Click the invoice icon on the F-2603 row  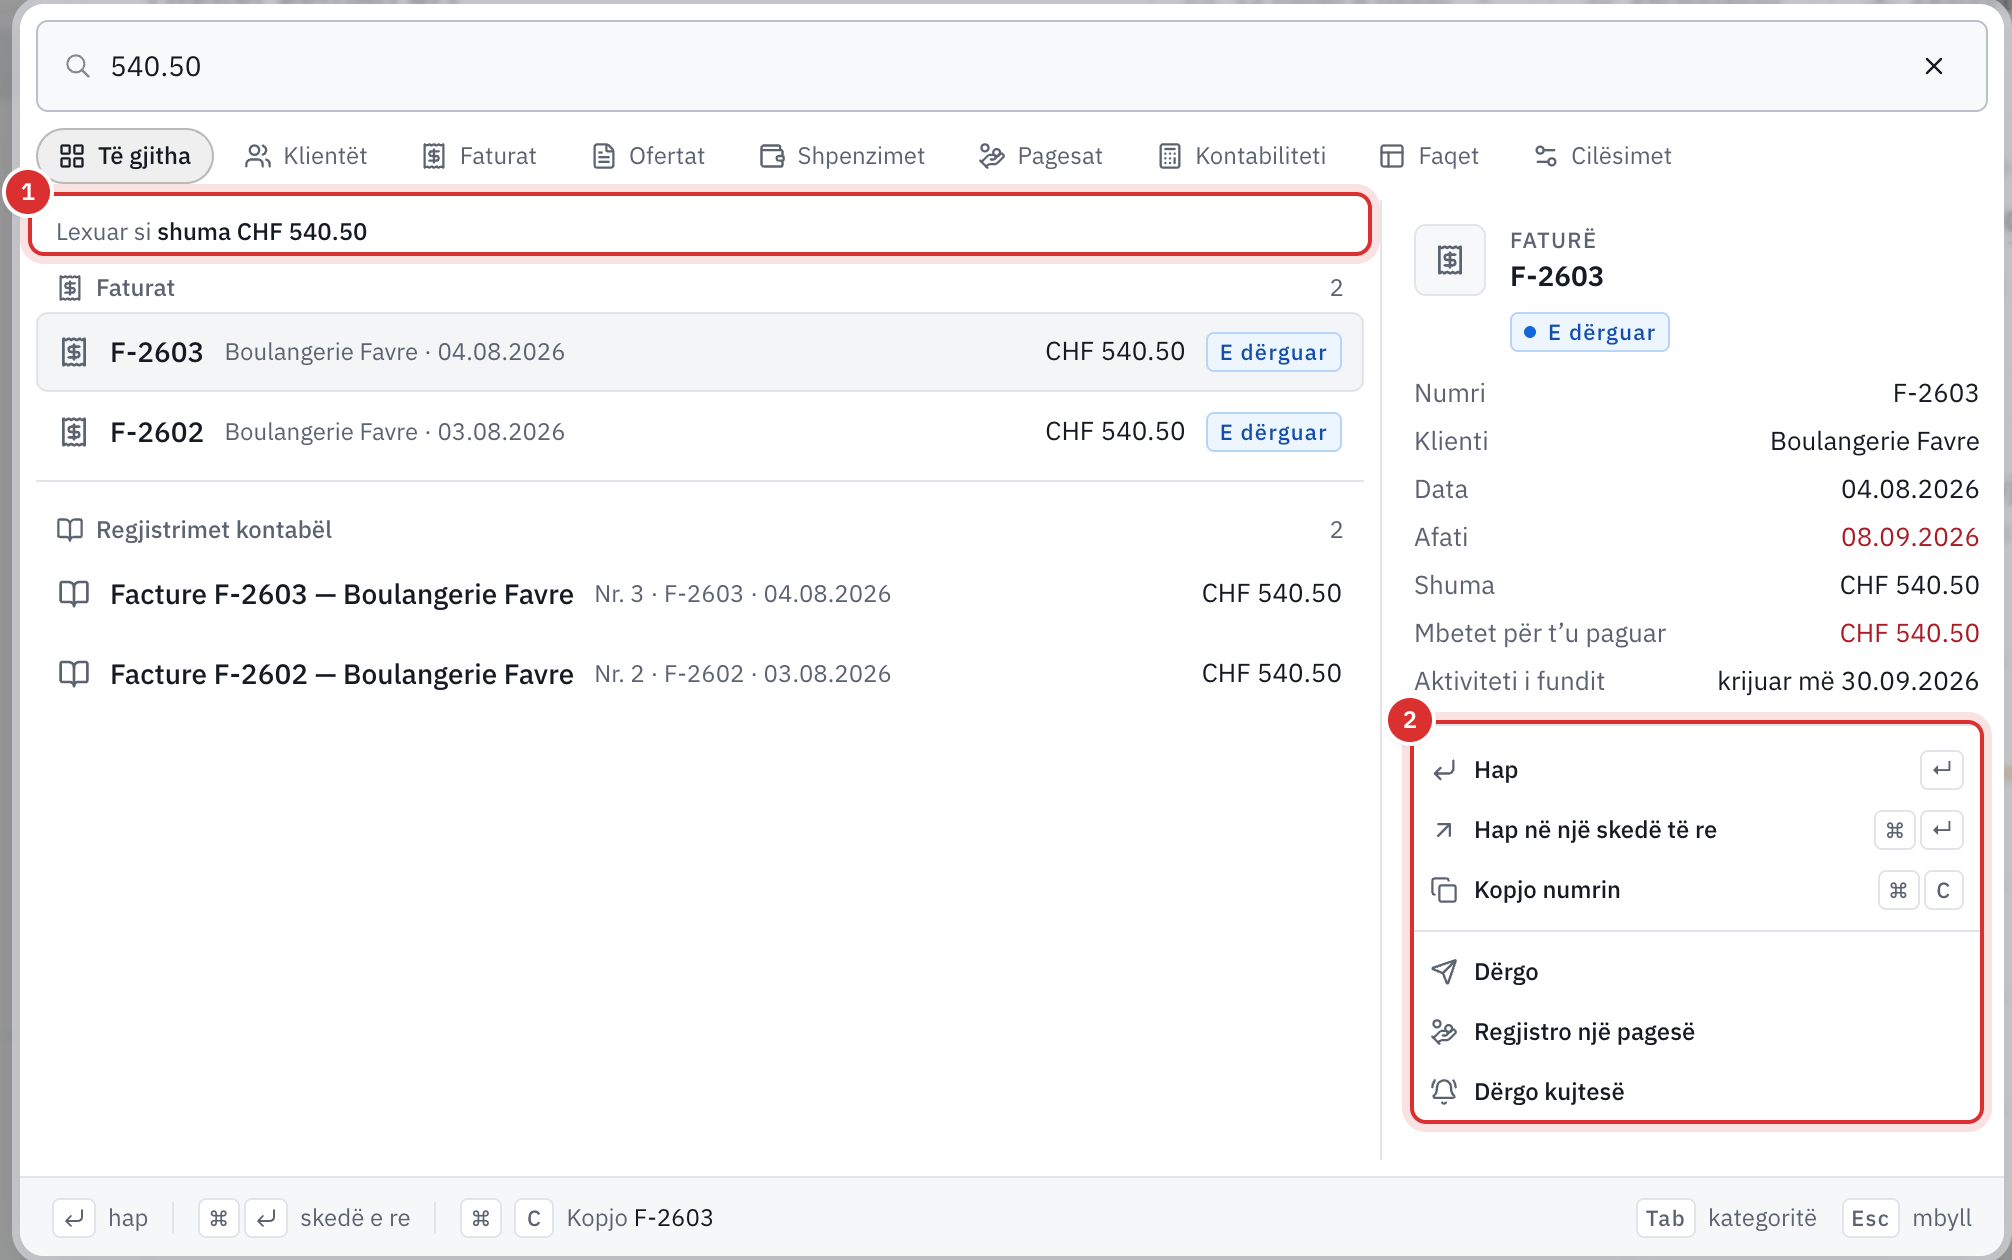[x=74, y=352]
